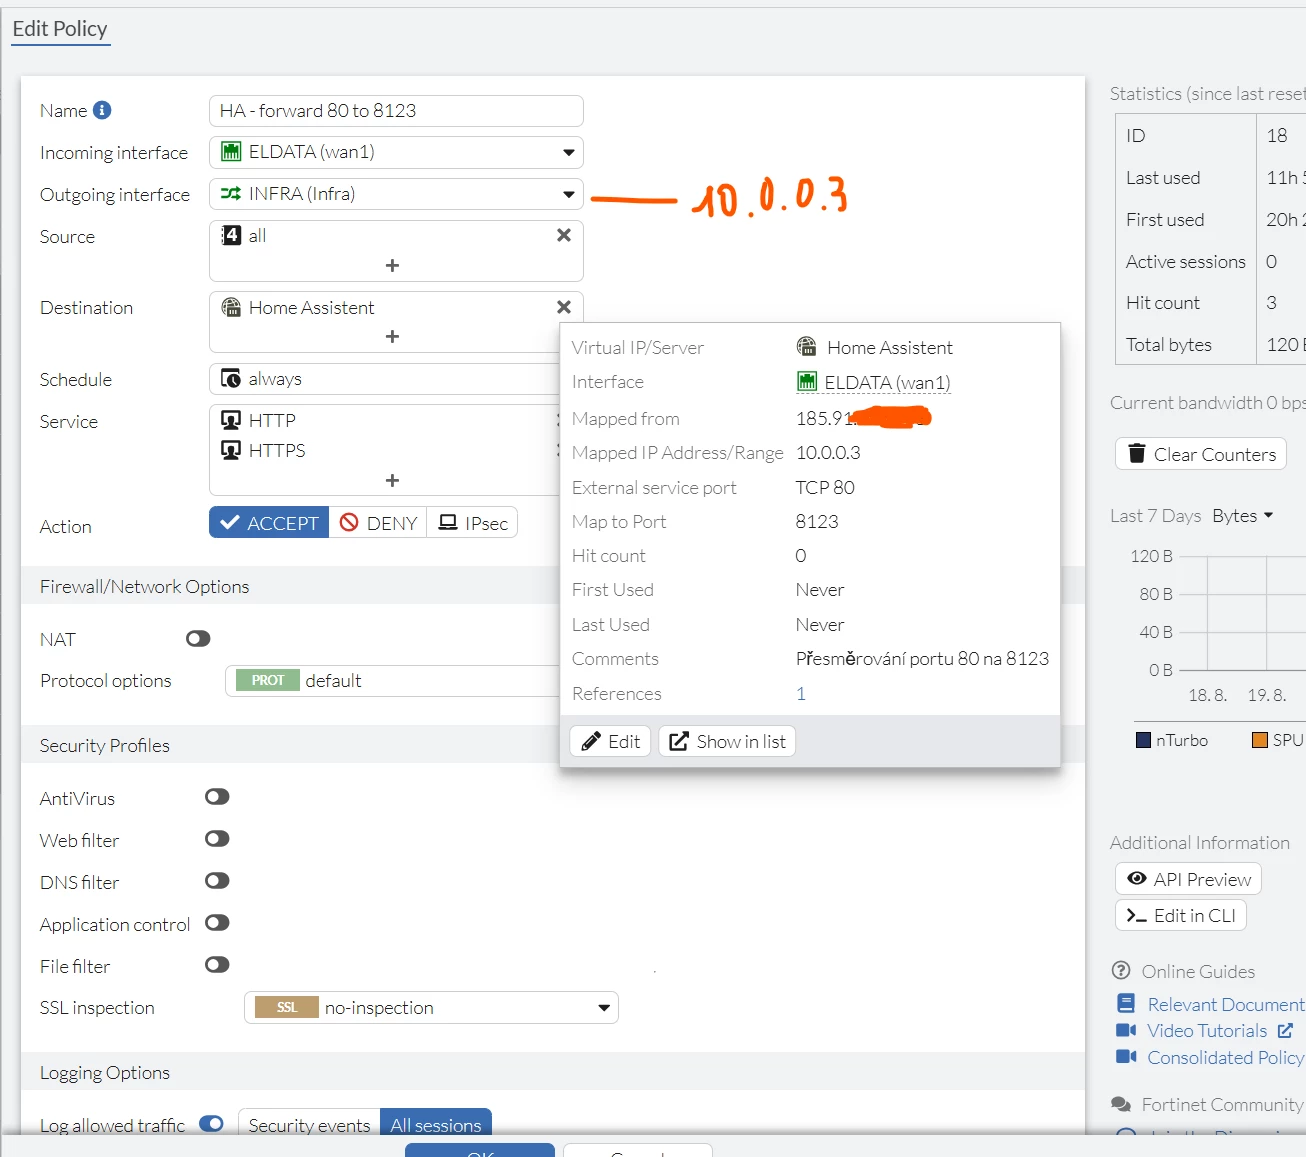Open Video Tutorials link
The height and width of the screenshot is (1157, 1306).
point(1207,1030)
